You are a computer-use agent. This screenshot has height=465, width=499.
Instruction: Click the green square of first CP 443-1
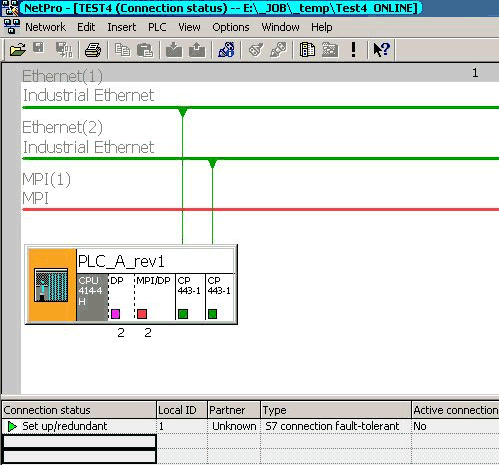click(x=183, y=314)
